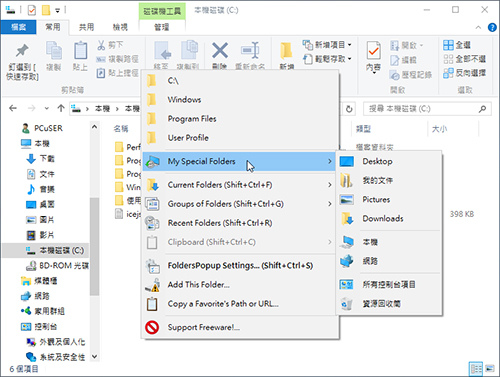The width and height of the screenshot is (500, 377).
Task: Click the refresh button beside address bar
Action: point(349,109)
